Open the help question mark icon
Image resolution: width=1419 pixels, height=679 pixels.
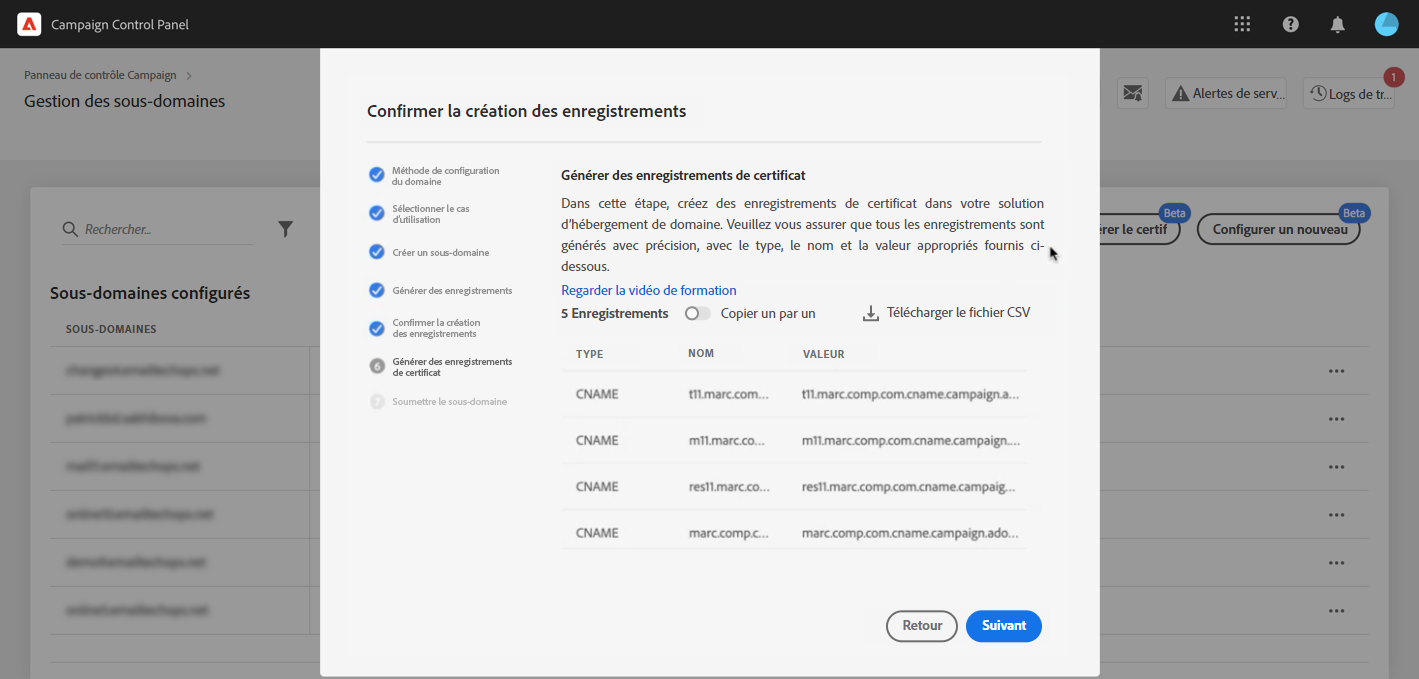(1290, 24)
